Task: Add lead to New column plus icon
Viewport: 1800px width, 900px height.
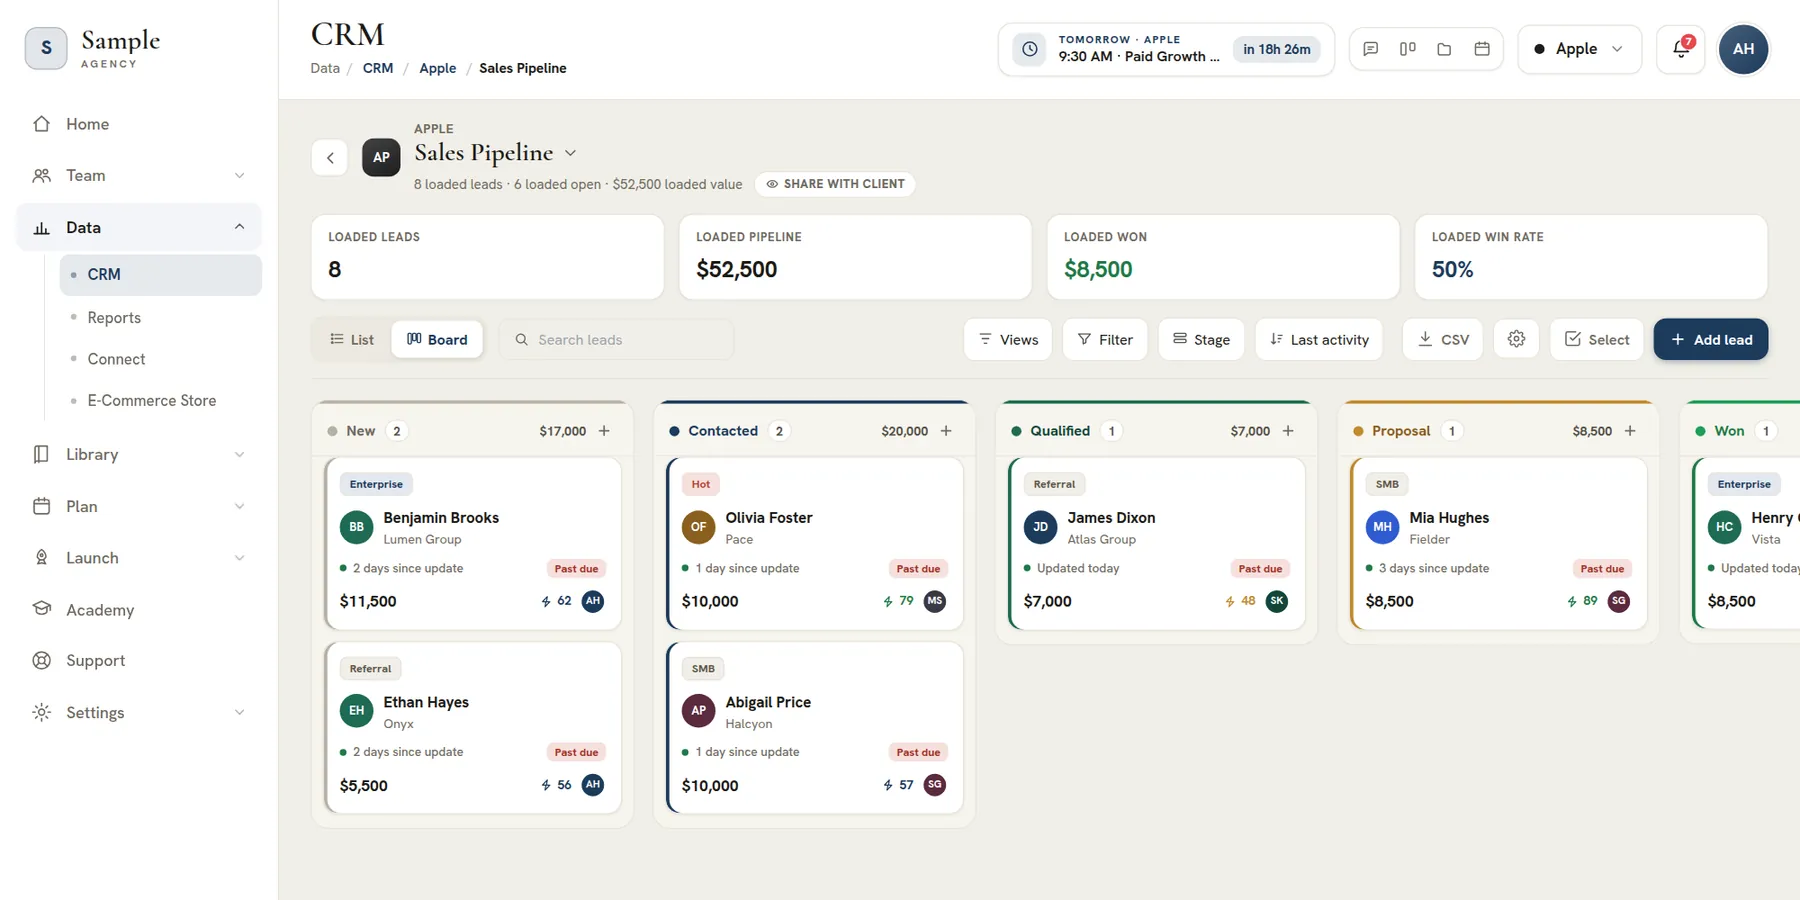Action: [x=604, y=431]
